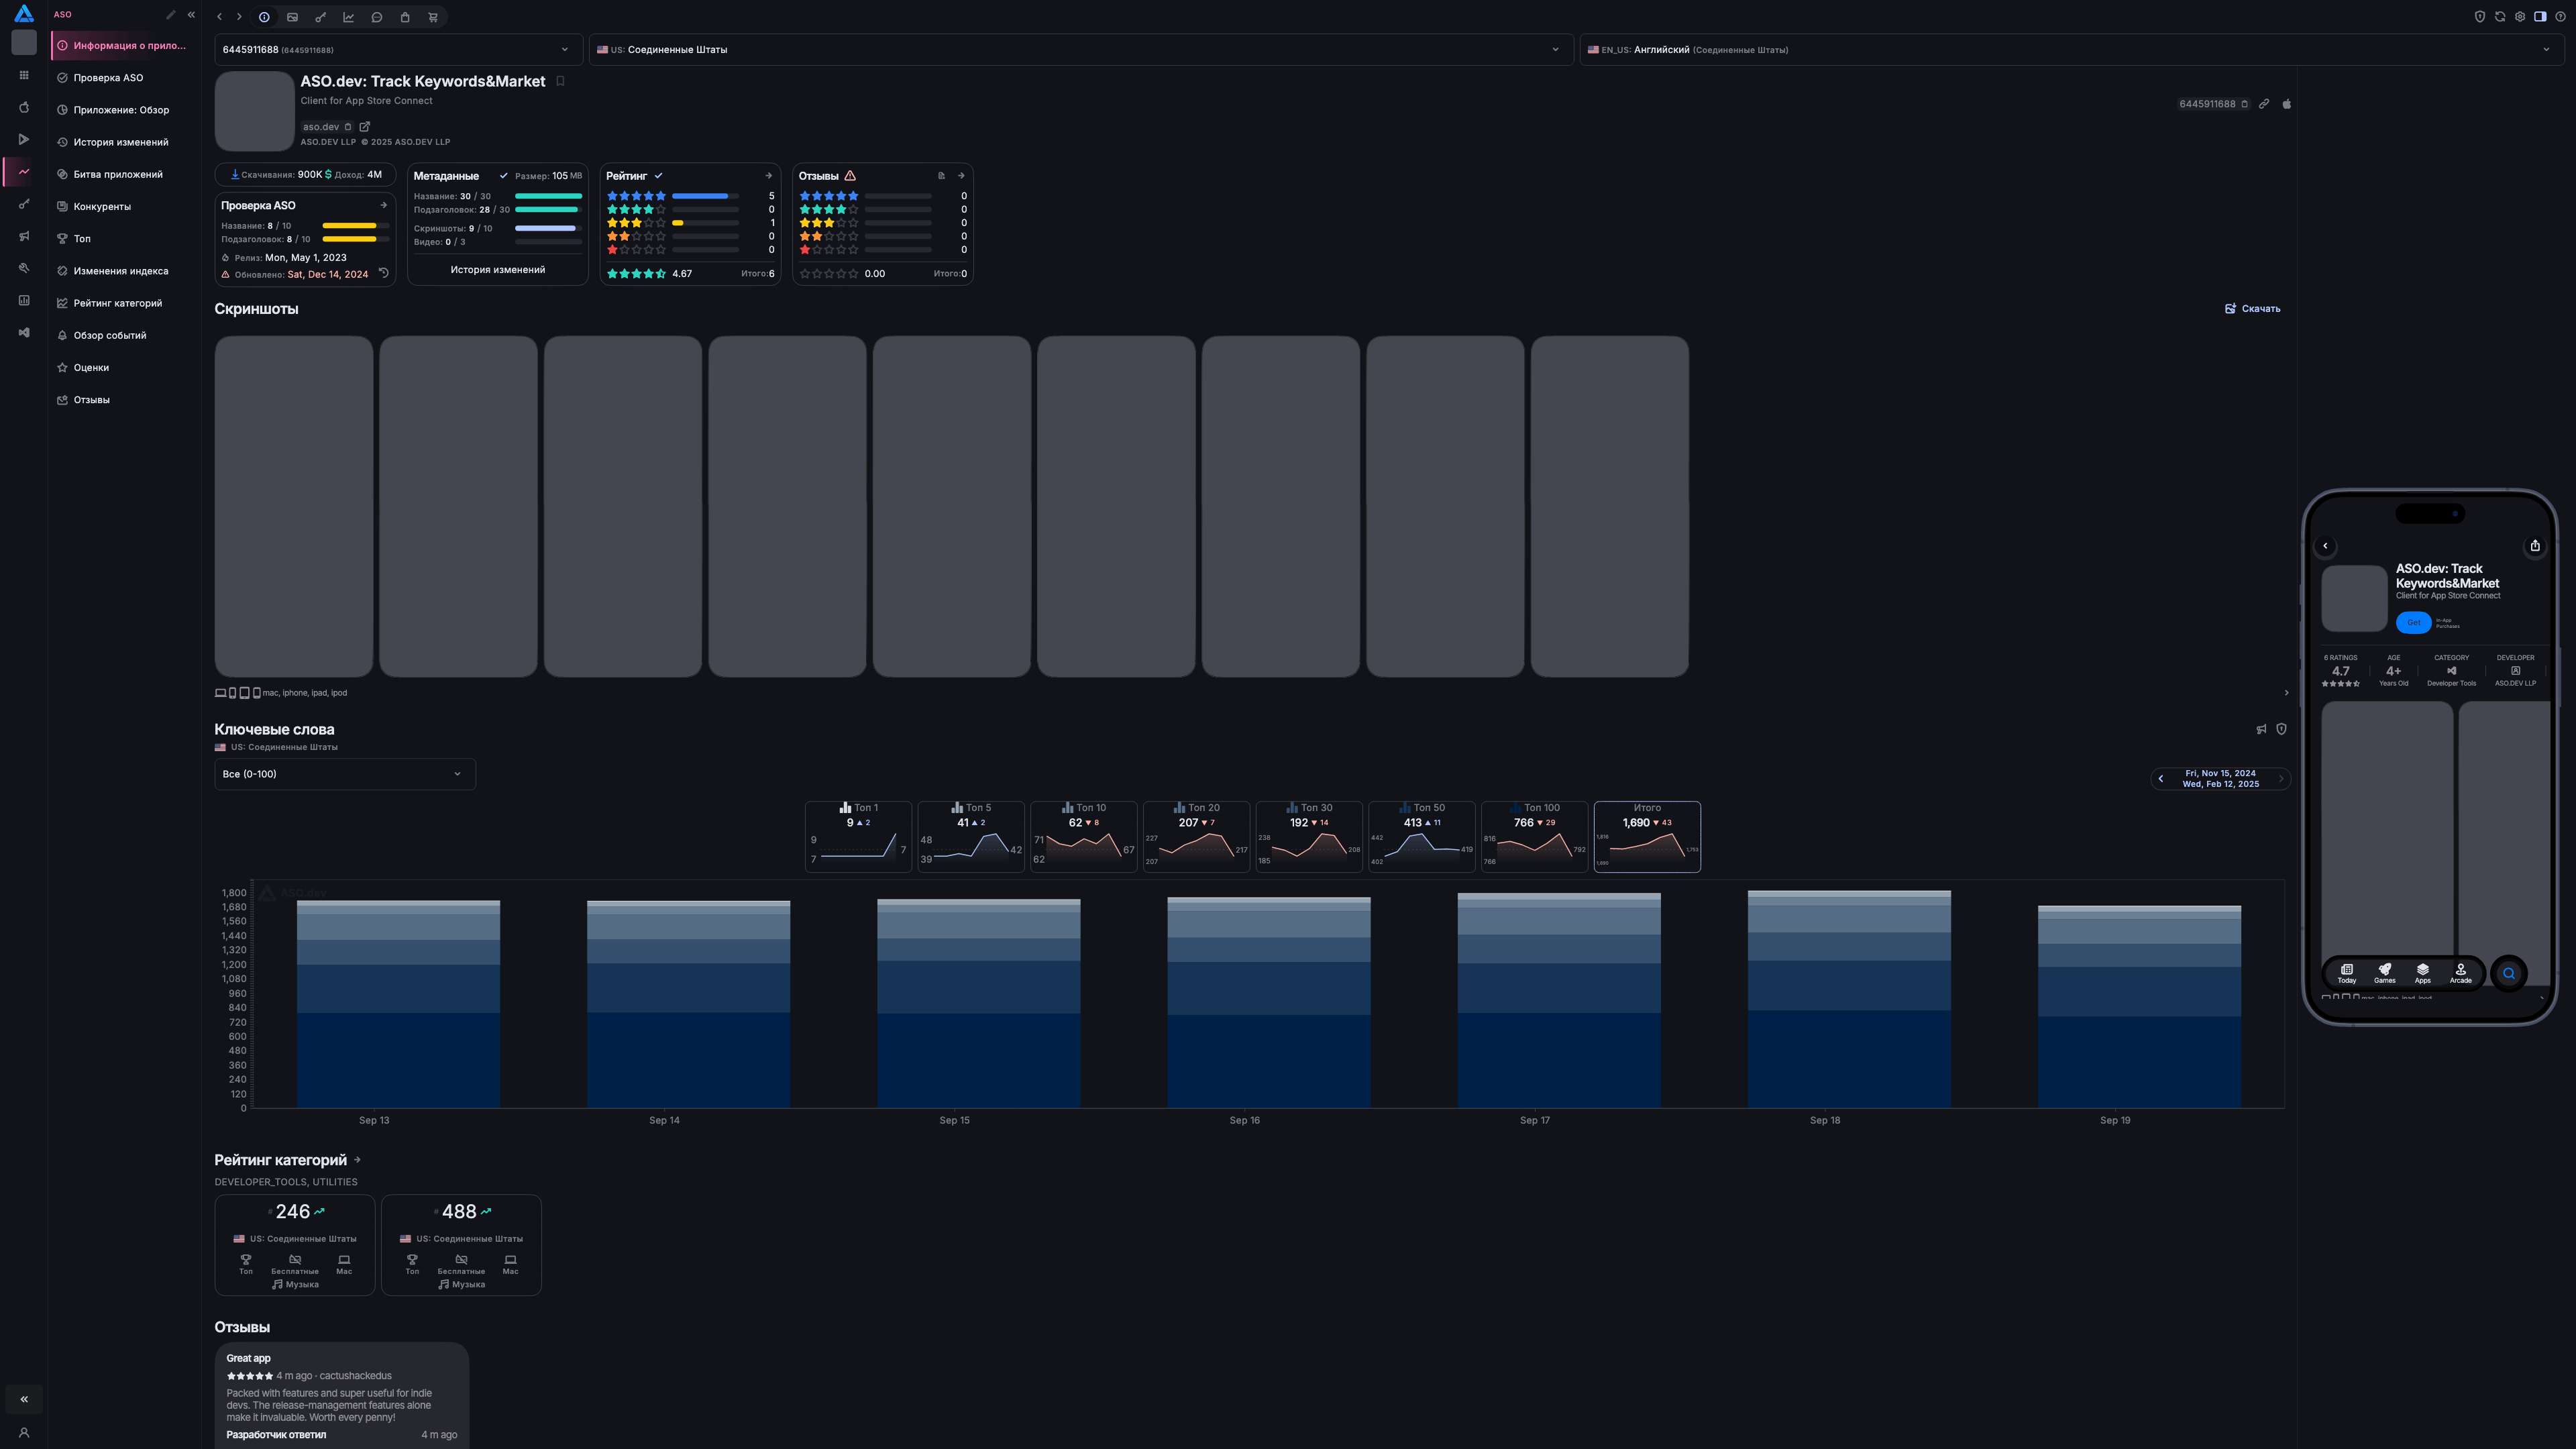This screenshot has width=2576, height=1449.
Task: Open the Рейтинг категорий section heading link
Action: point(288,1160)
